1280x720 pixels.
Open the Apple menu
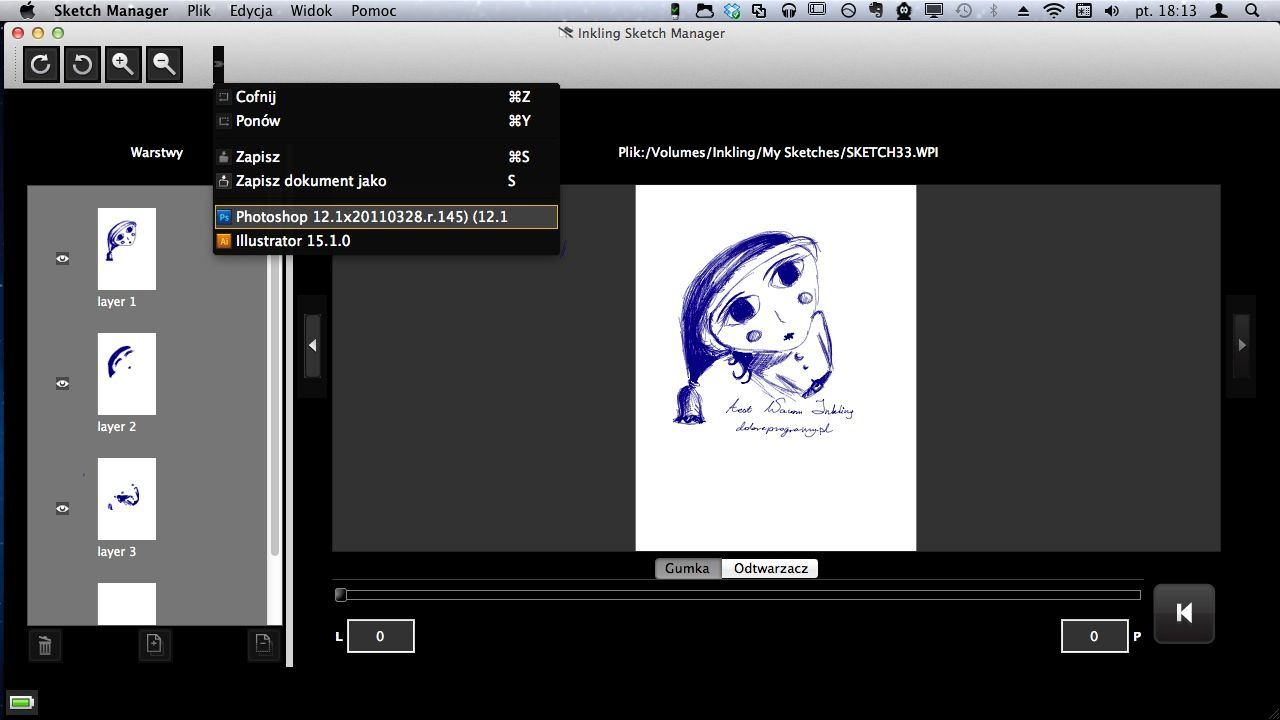tap(28, 11)
